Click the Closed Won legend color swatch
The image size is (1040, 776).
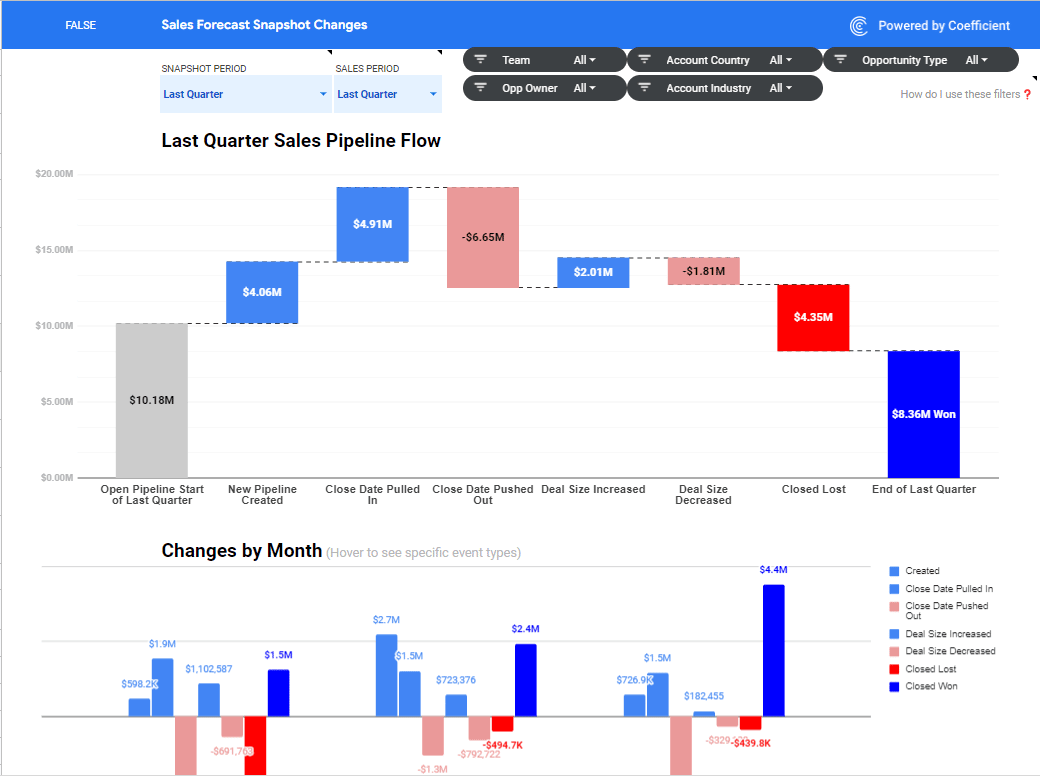[x=895, y=686]
